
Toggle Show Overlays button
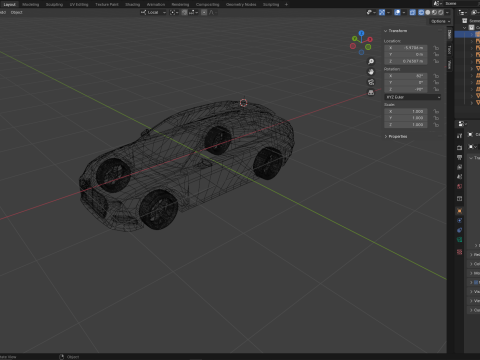click(x=397, y=12)
